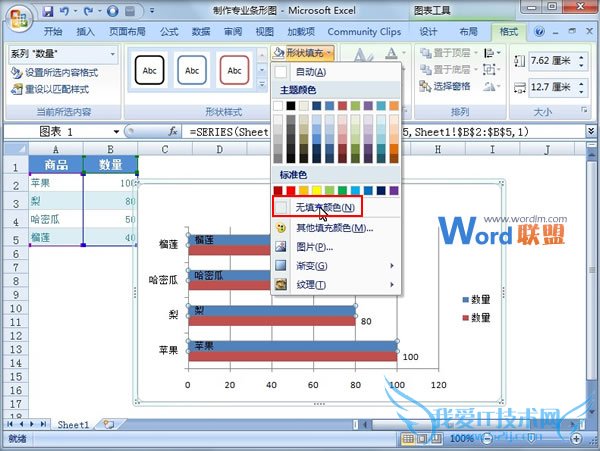Open the Page Layout (页面布局) tab
This screenshot has width=600, height=451.
pos(127,31)
